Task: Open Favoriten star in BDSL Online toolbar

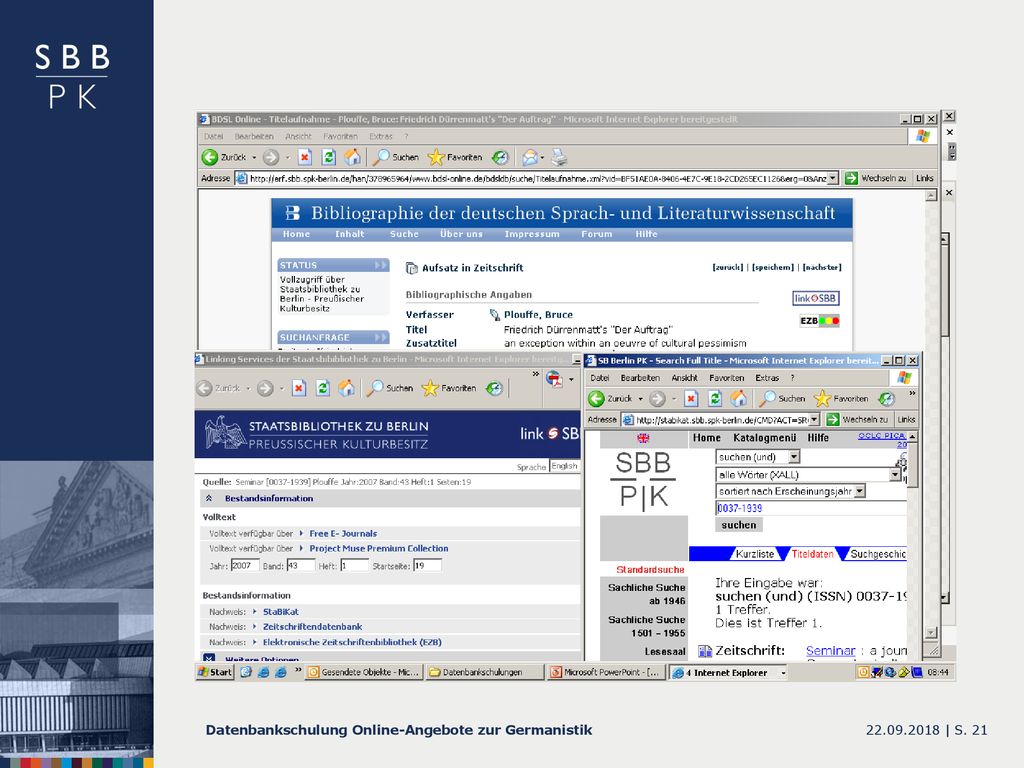Action: [x=455, y=157]
